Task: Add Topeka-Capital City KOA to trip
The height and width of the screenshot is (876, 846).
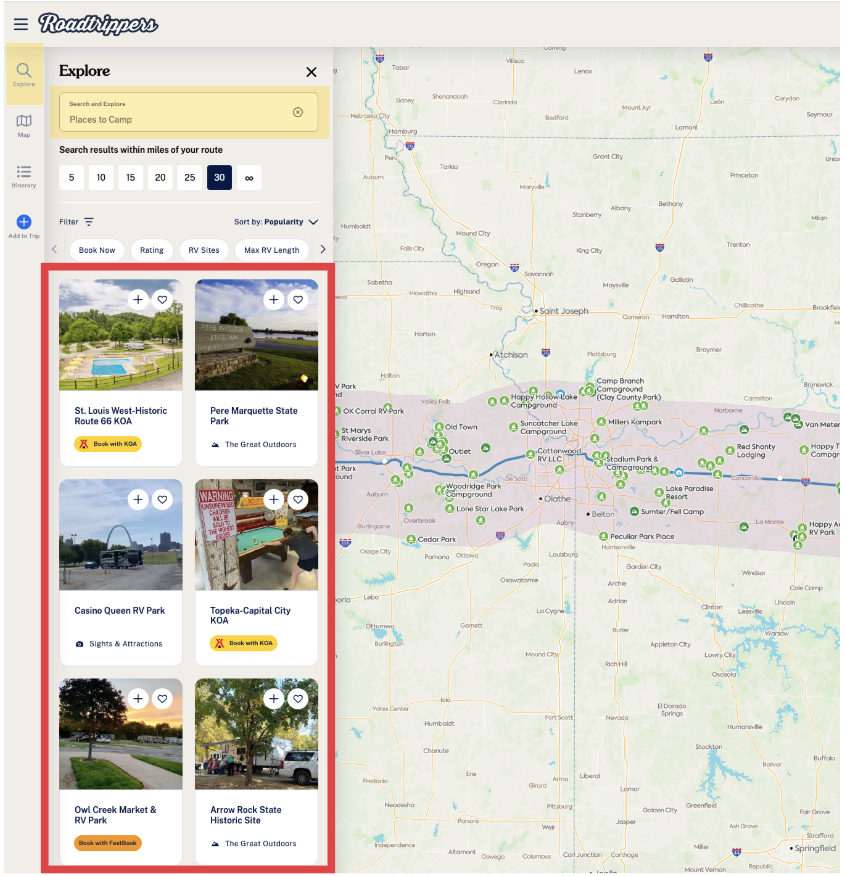Action: click(274, 499)
